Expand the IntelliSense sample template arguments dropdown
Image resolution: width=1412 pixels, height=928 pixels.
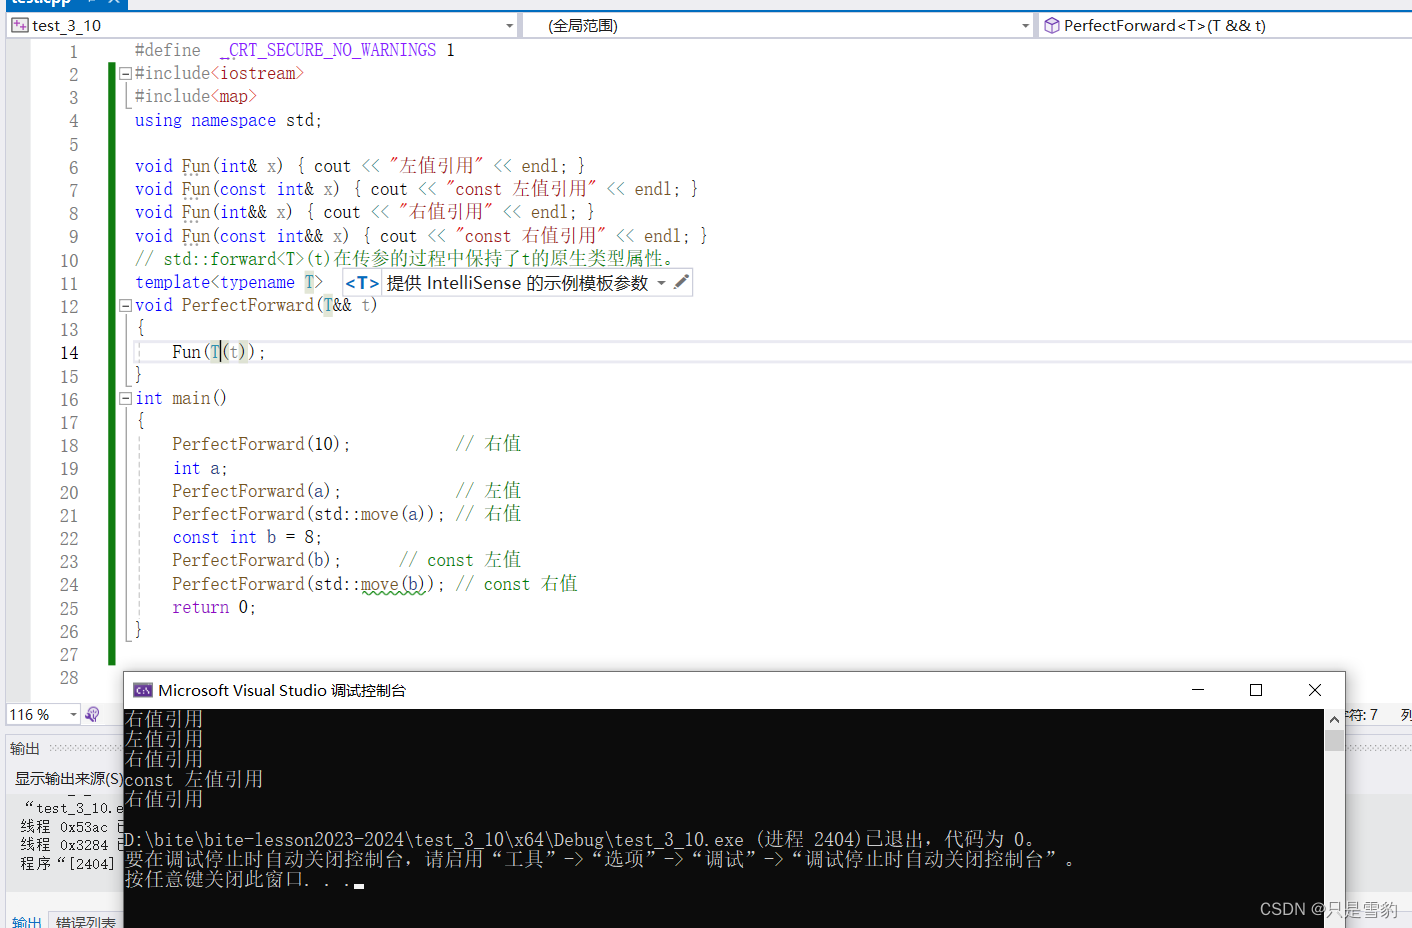pos(661,283)
